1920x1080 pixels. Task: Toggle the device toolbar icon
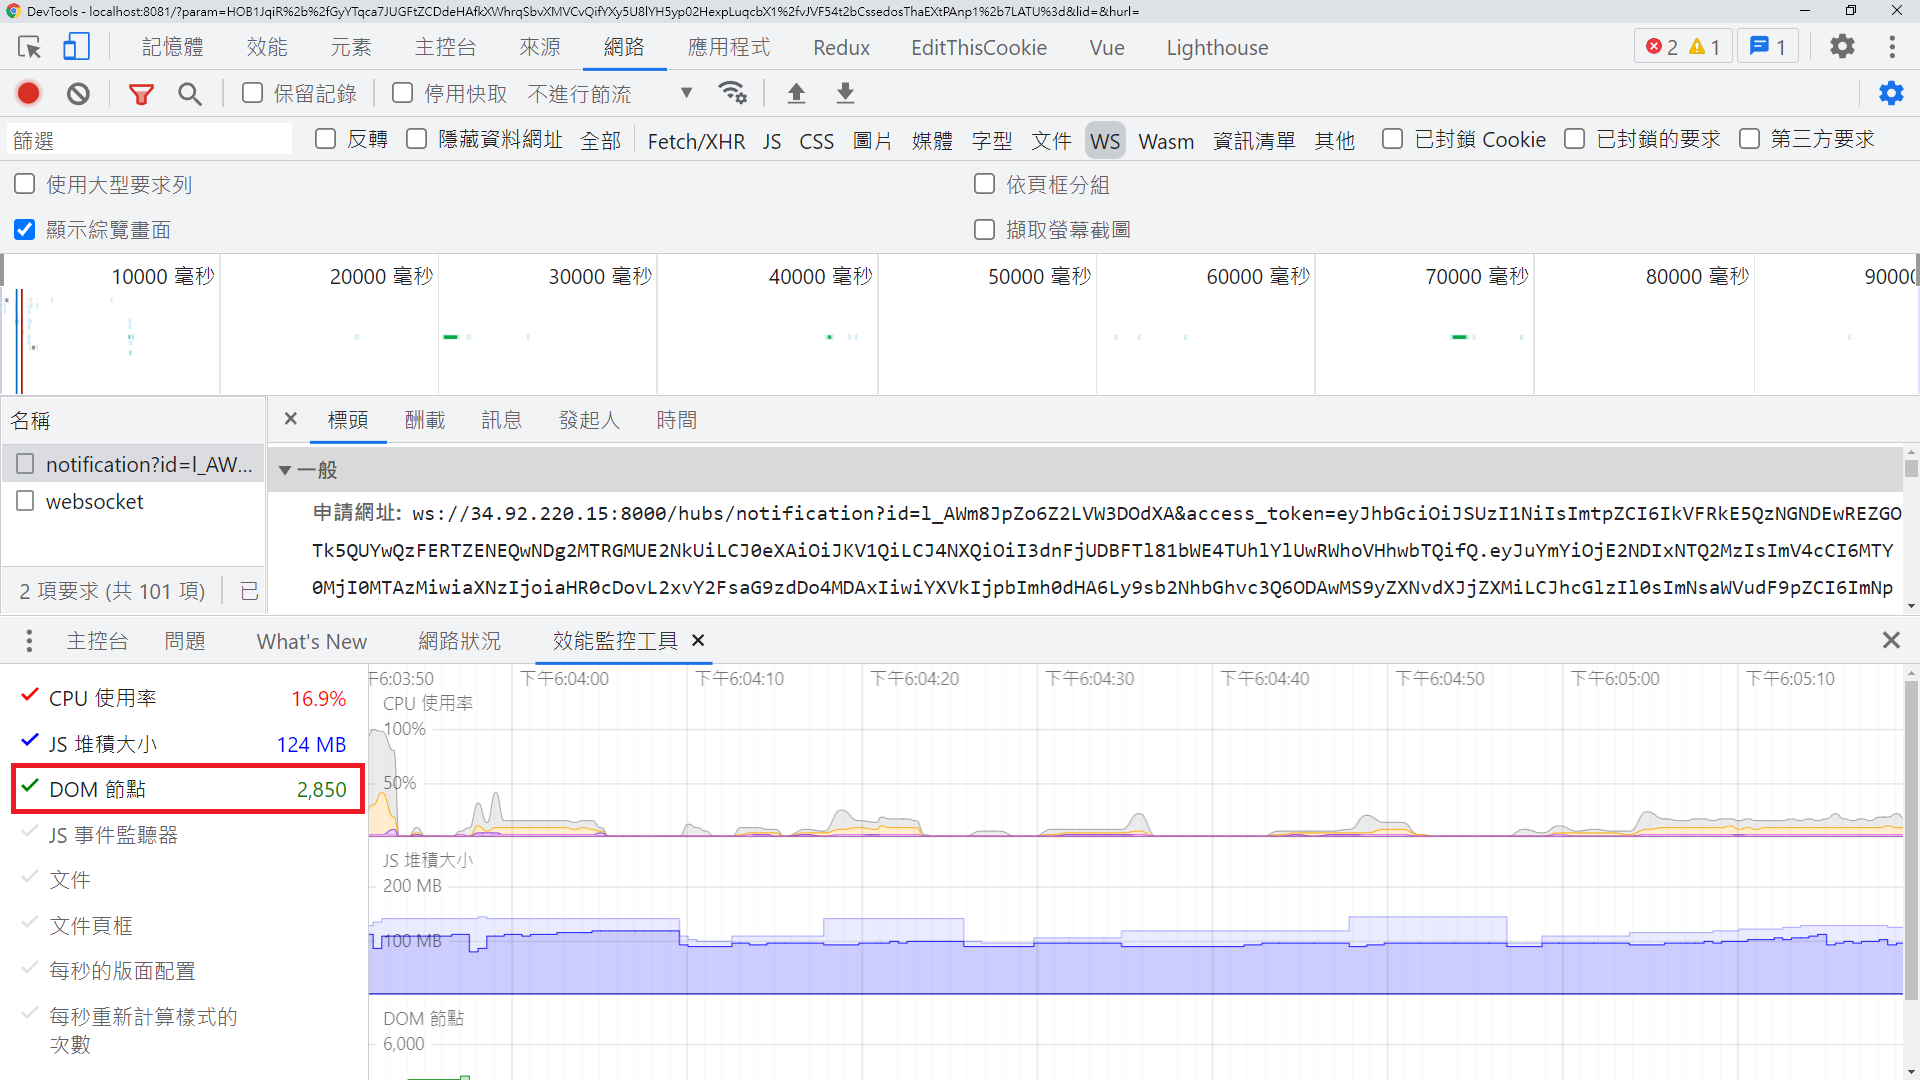pyautogui.click(x=76, y=47)
